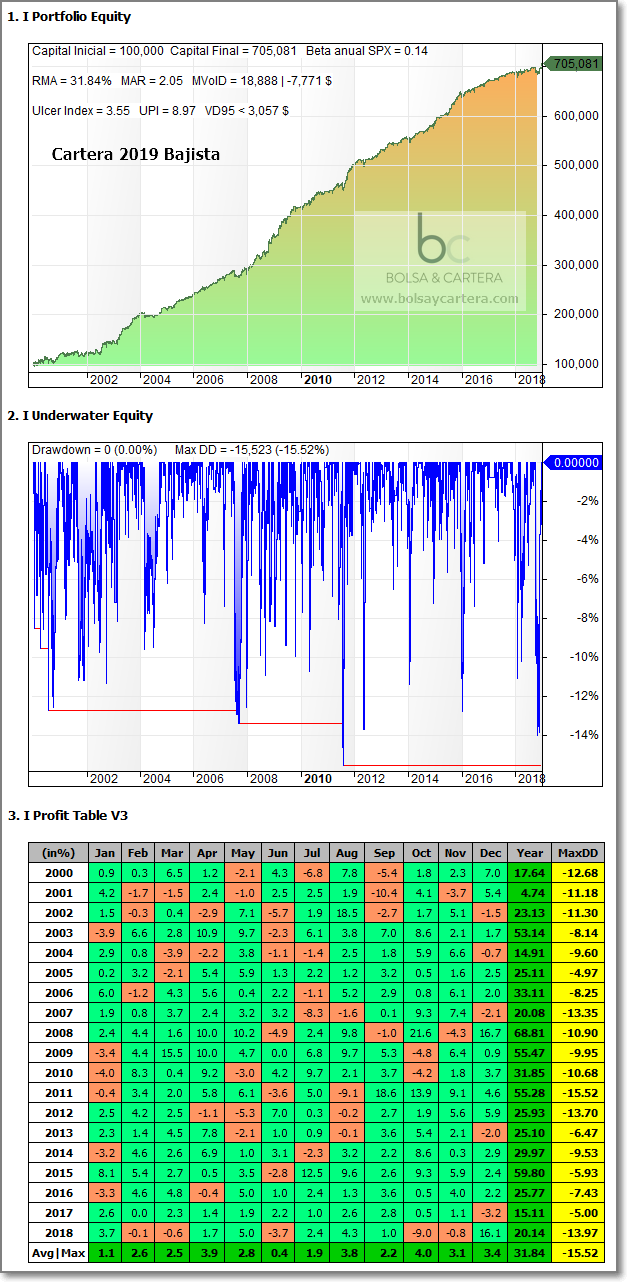Click the "Beta anual SPX = 0.14" text
The height and width of the screenshot is (1282, 627).
tap(367, 50)
